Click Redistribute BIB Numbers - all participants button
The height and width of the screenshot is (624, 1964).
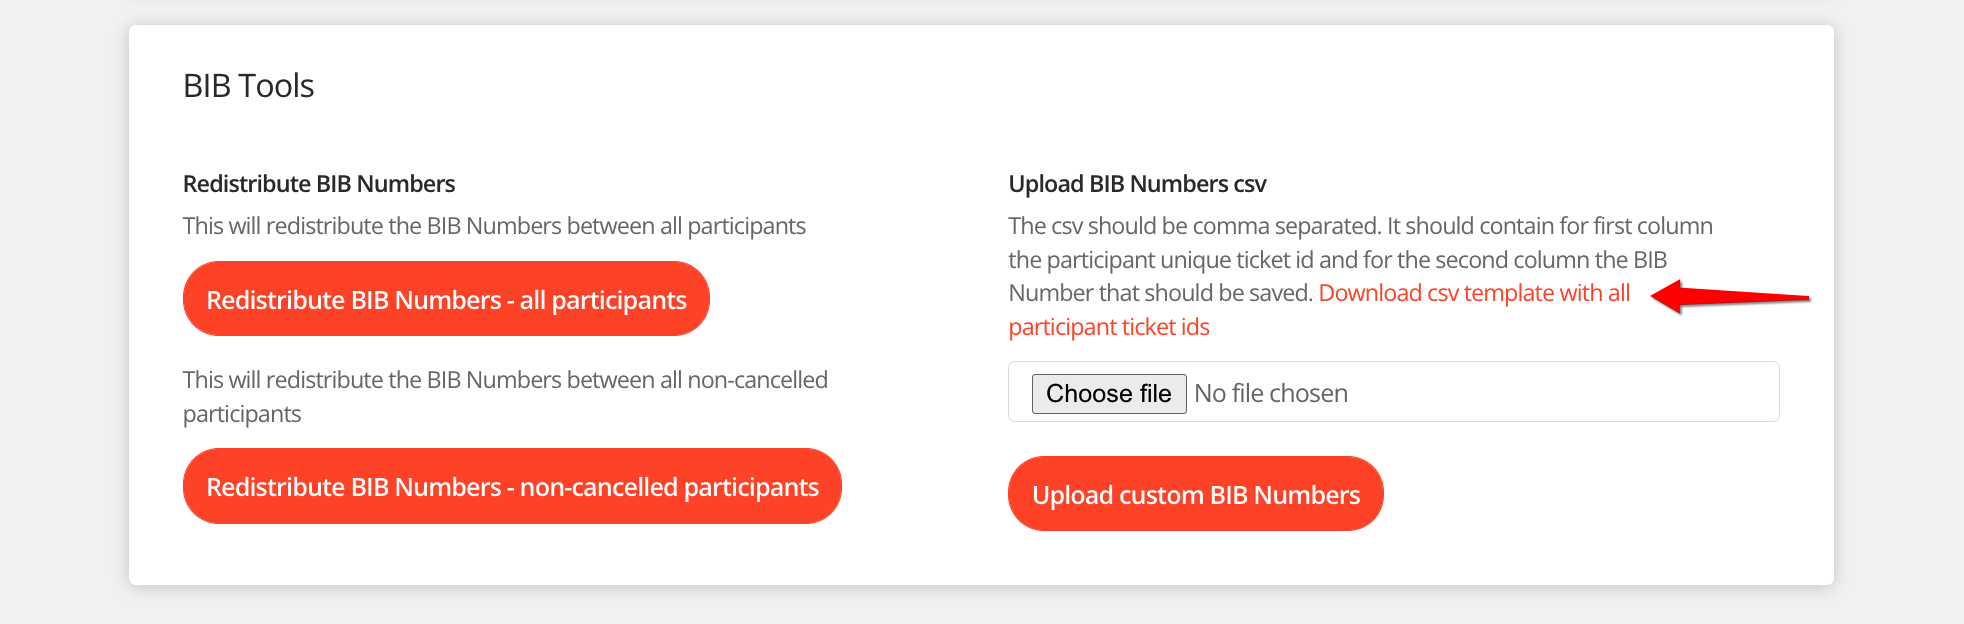tap(446, 299)
